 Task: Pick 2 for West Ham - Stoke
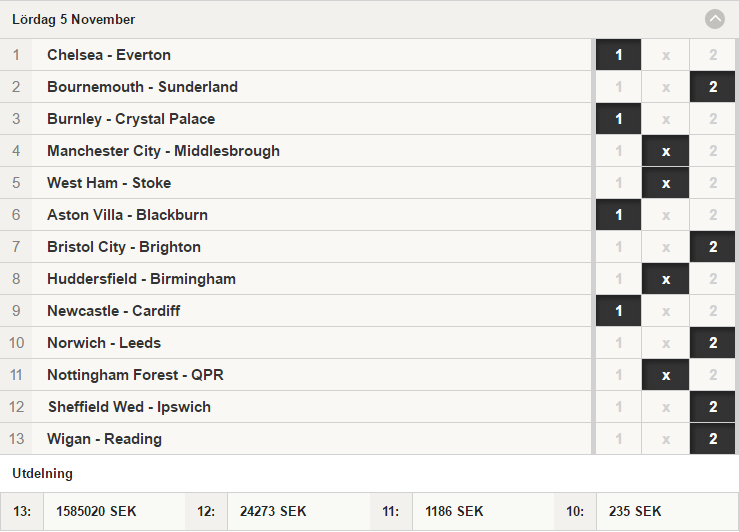[x=713, y=183]
